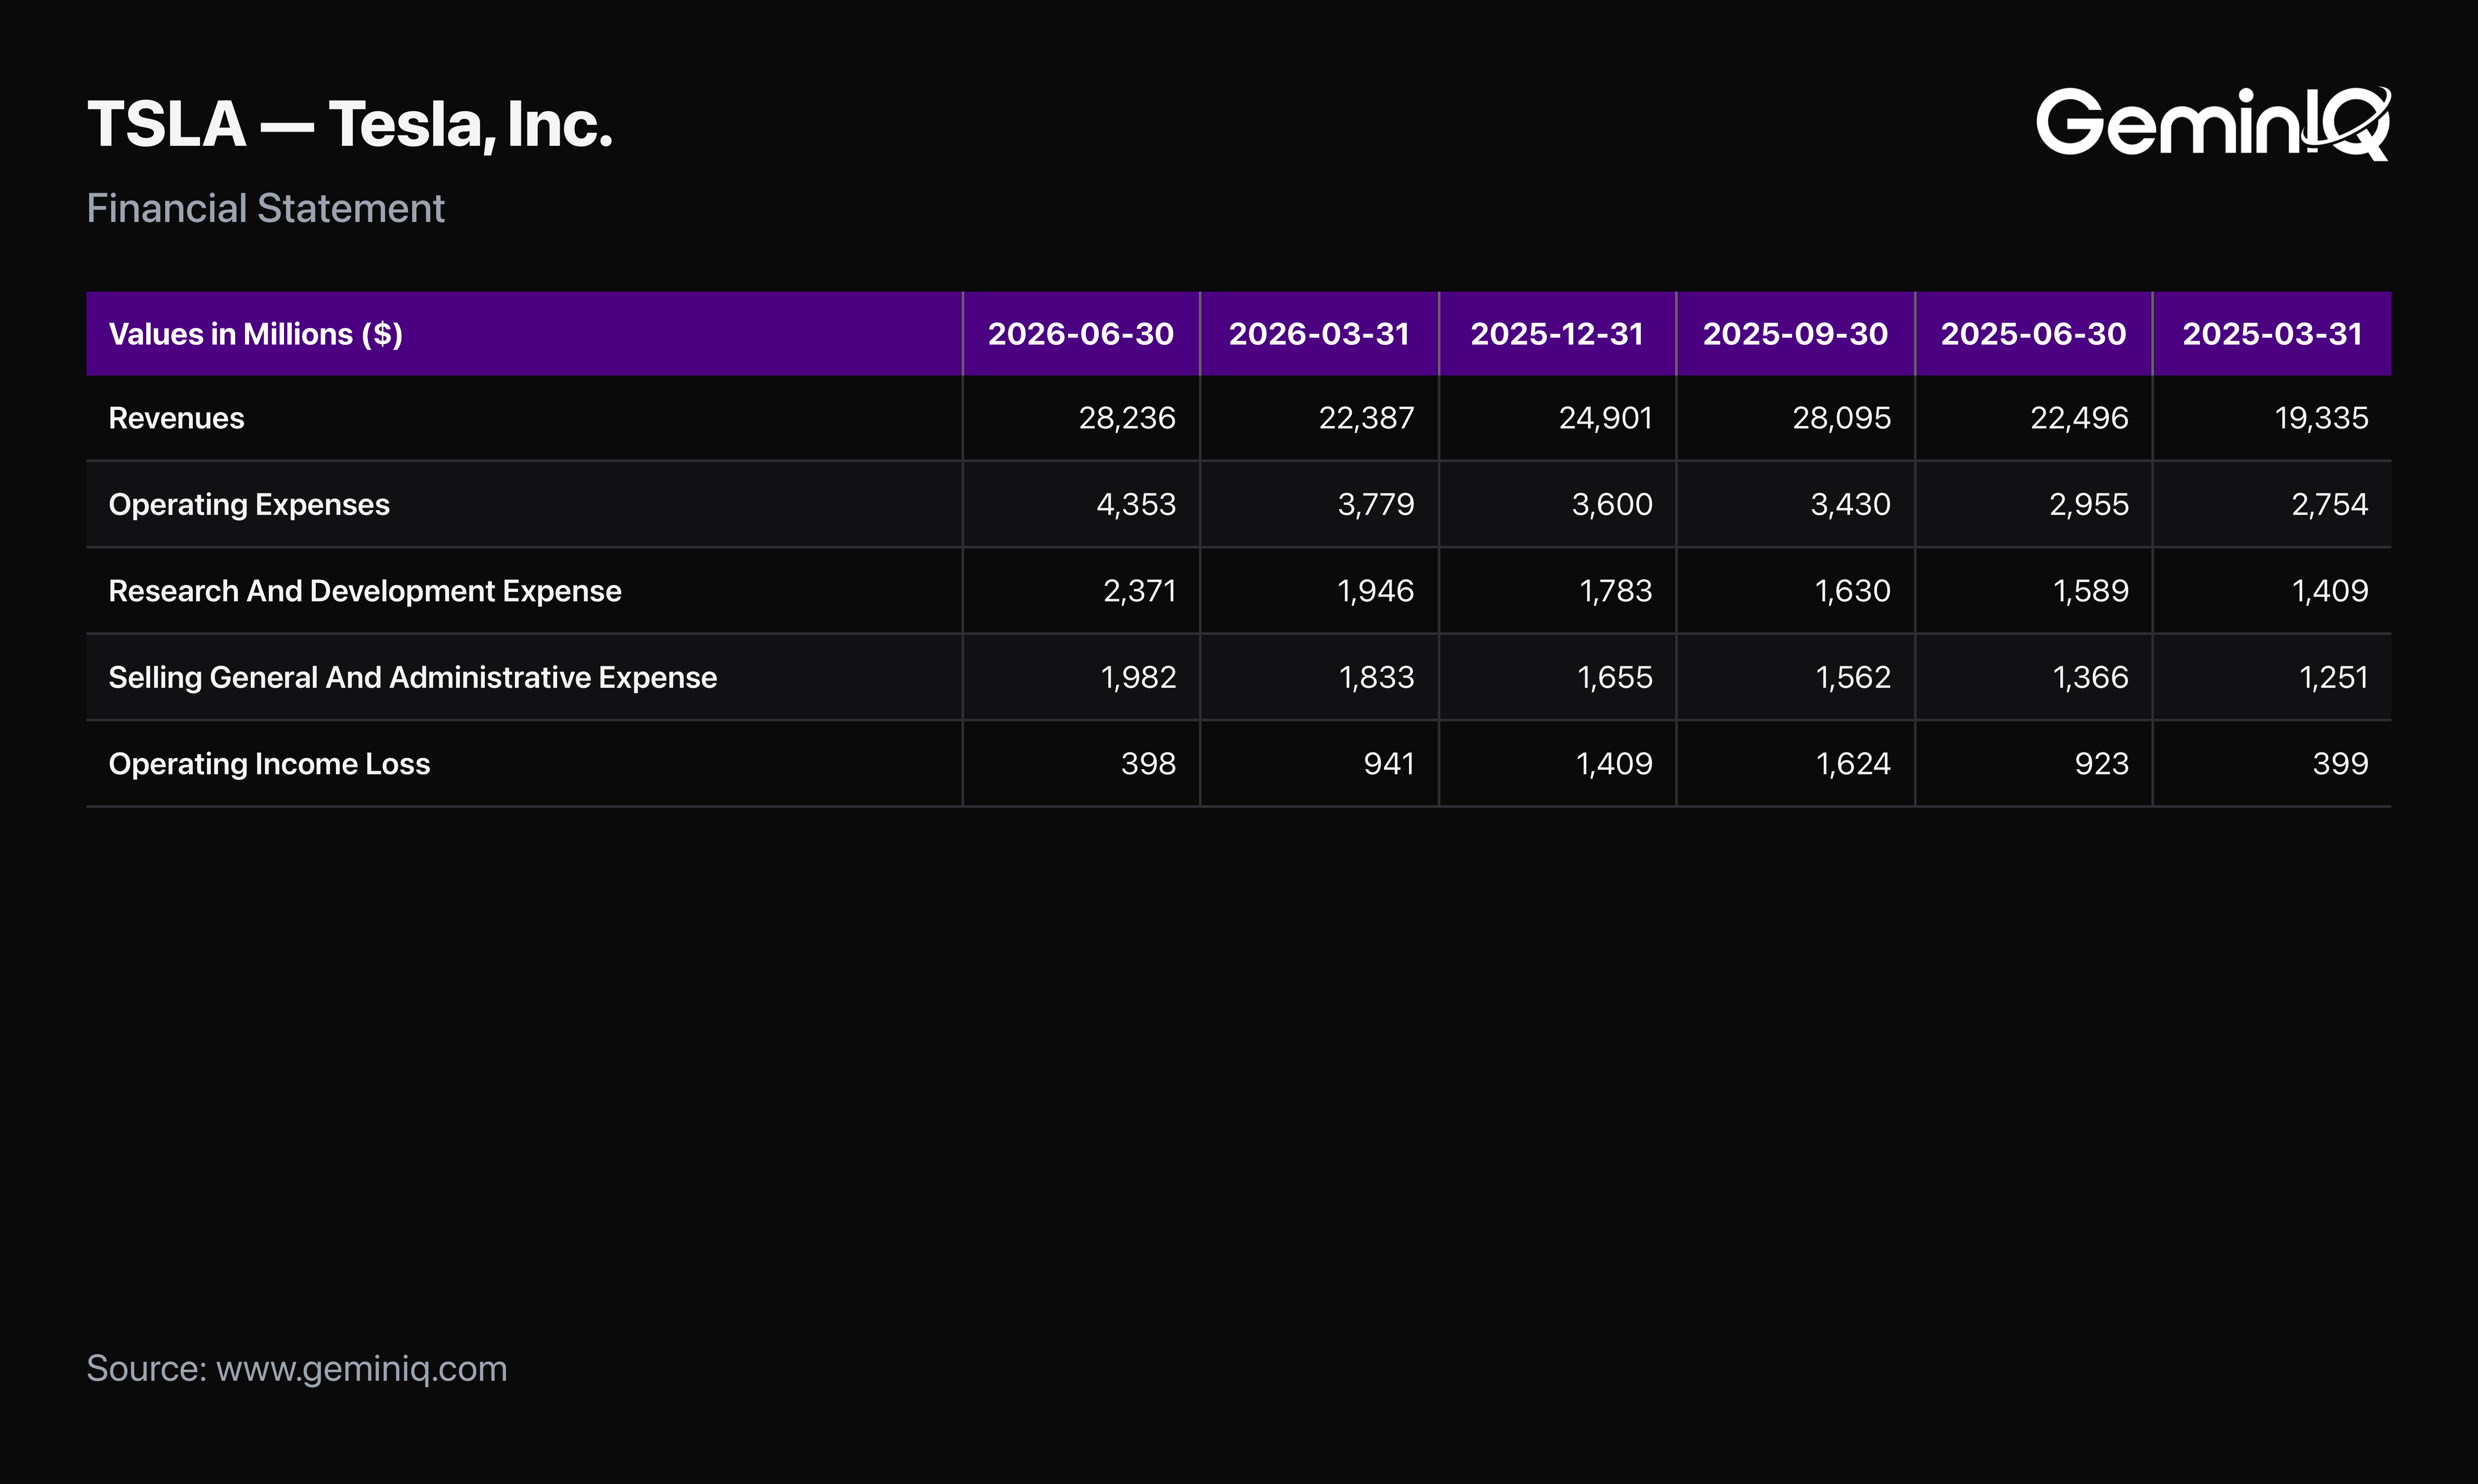Click Operating Expenses value 4,353
This screenshot has height=1484, width=2478.
(1136, 505)
